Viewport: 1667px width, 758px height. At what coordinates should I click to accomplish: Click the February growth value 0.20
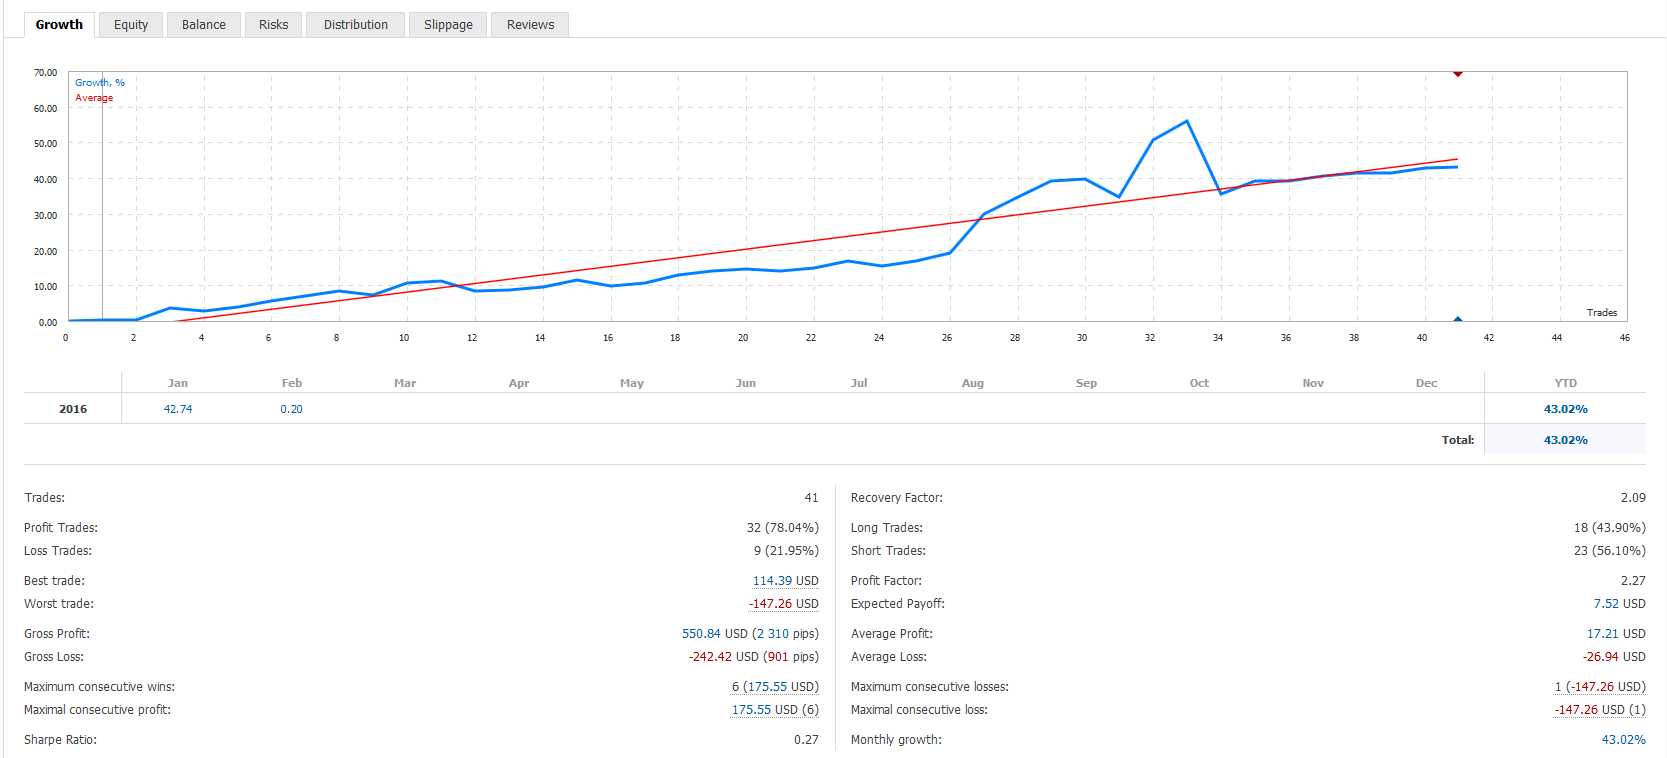291,409
